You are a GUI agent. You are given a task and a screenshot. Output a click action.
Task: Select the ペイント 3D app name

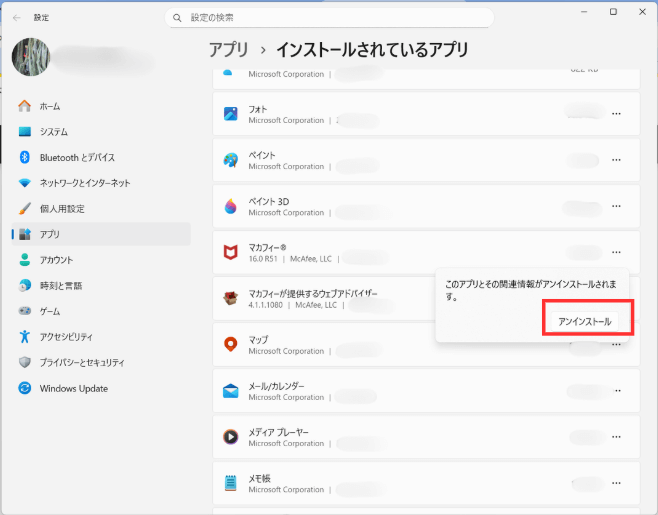[x=269, y=201]
